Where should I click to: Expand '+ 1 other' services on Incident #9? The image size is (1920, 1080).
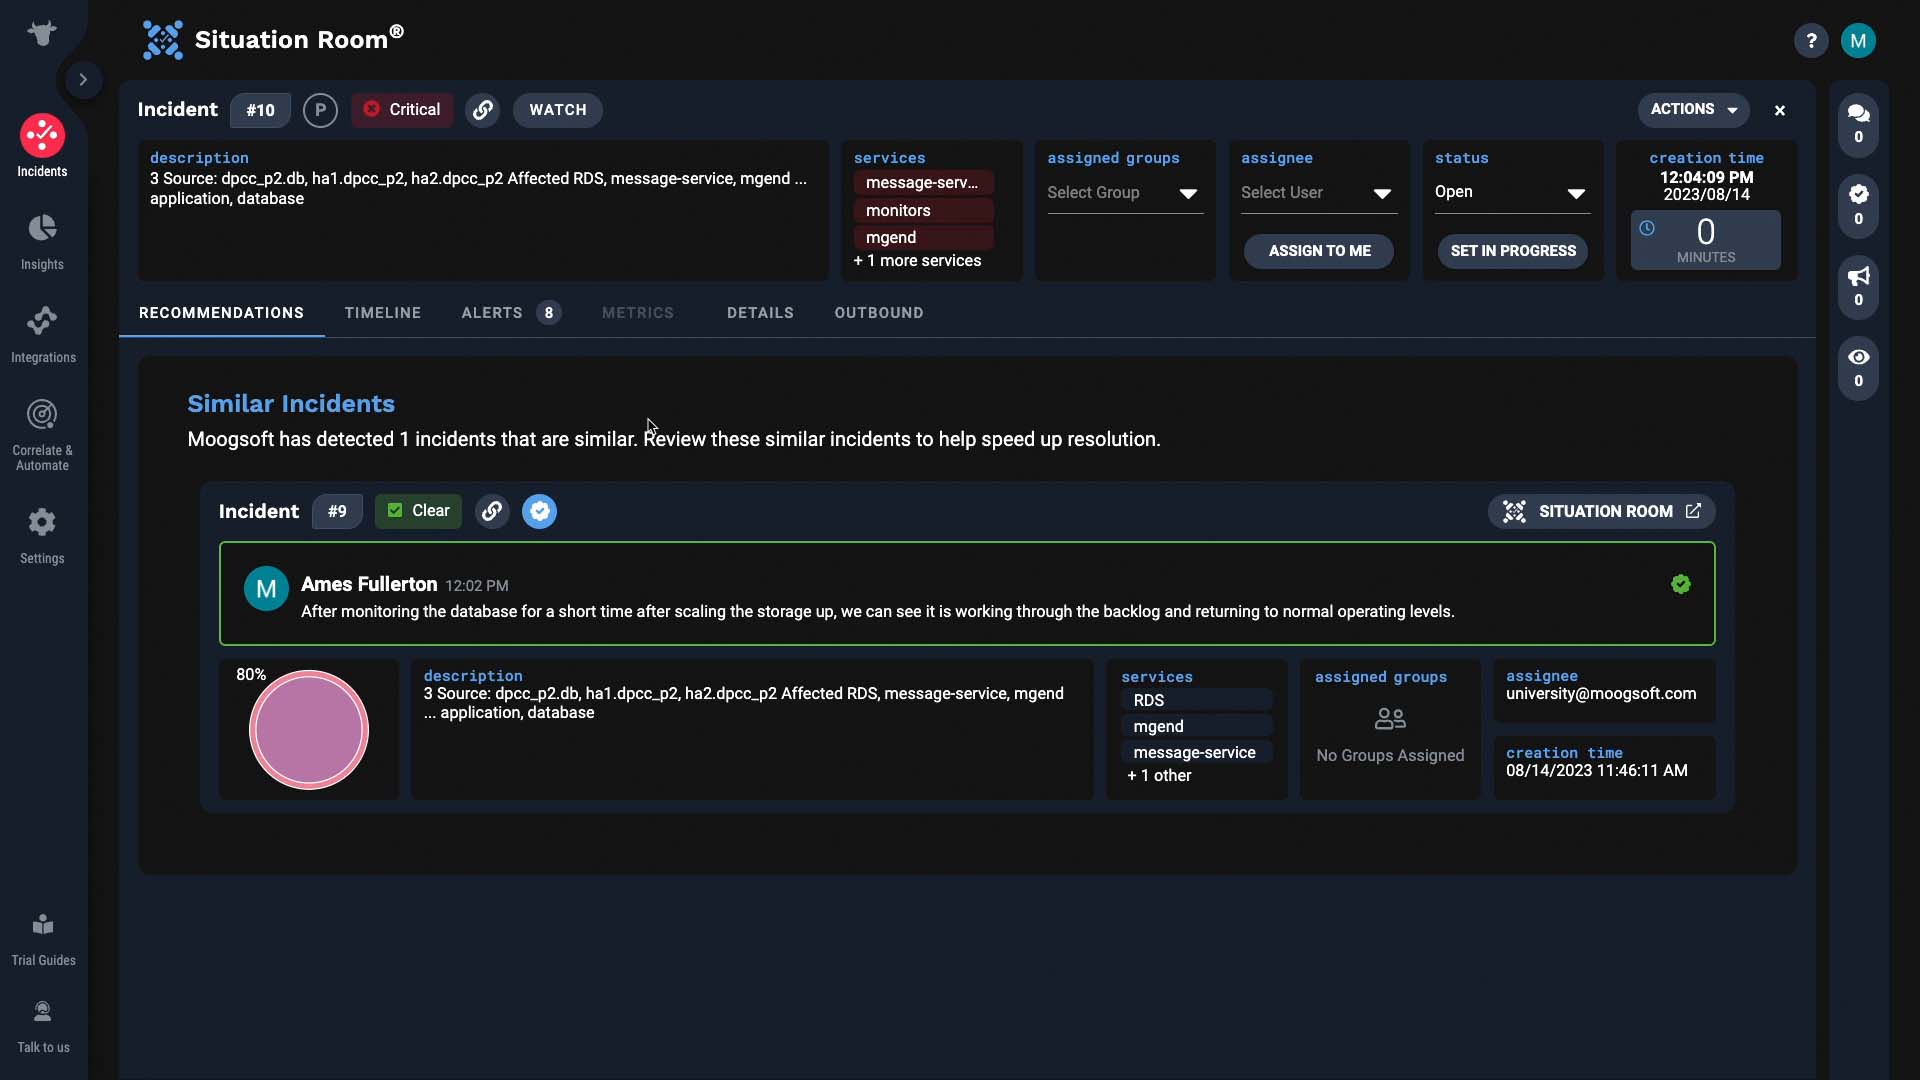1159,775
